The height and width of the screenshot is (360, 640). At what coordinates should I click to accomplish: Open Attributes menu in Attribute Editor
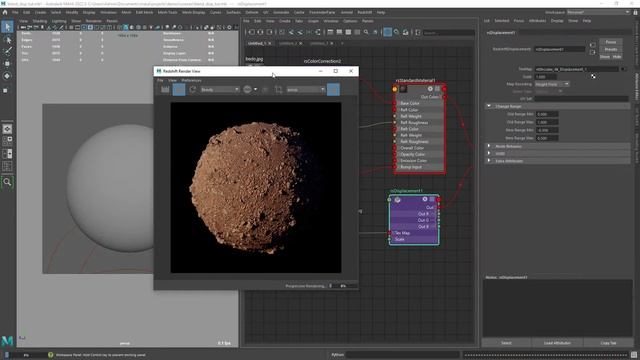(537, 21)
